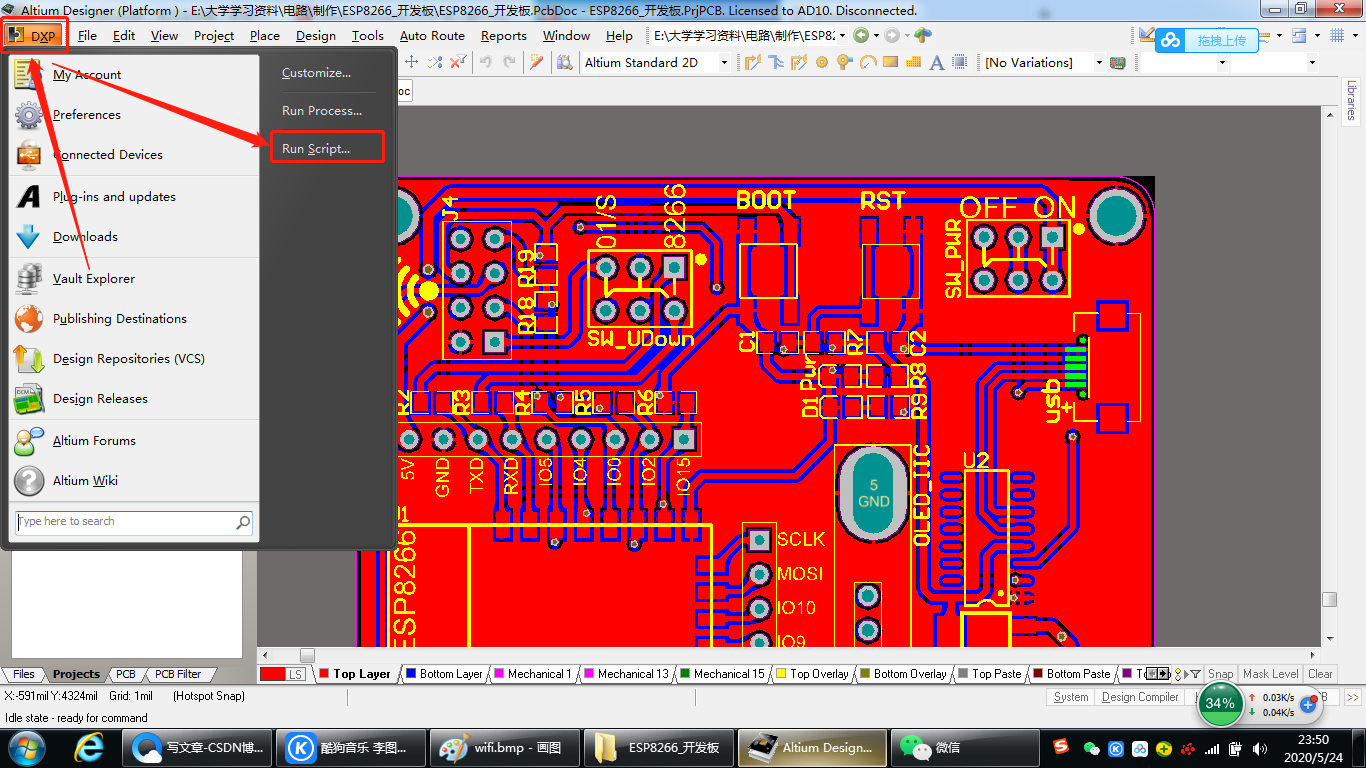Open the Auto Route menu

432,35
